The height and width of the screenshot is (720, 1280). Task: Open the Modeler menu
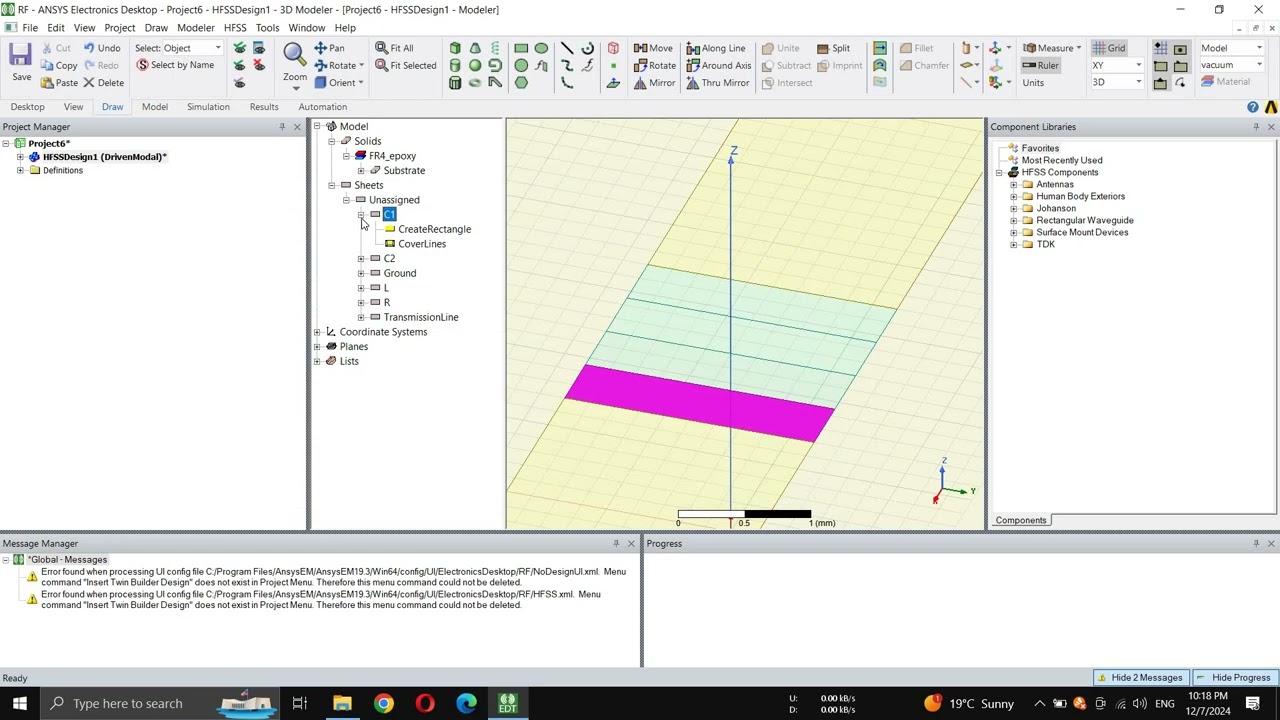[x=195, y=28]
